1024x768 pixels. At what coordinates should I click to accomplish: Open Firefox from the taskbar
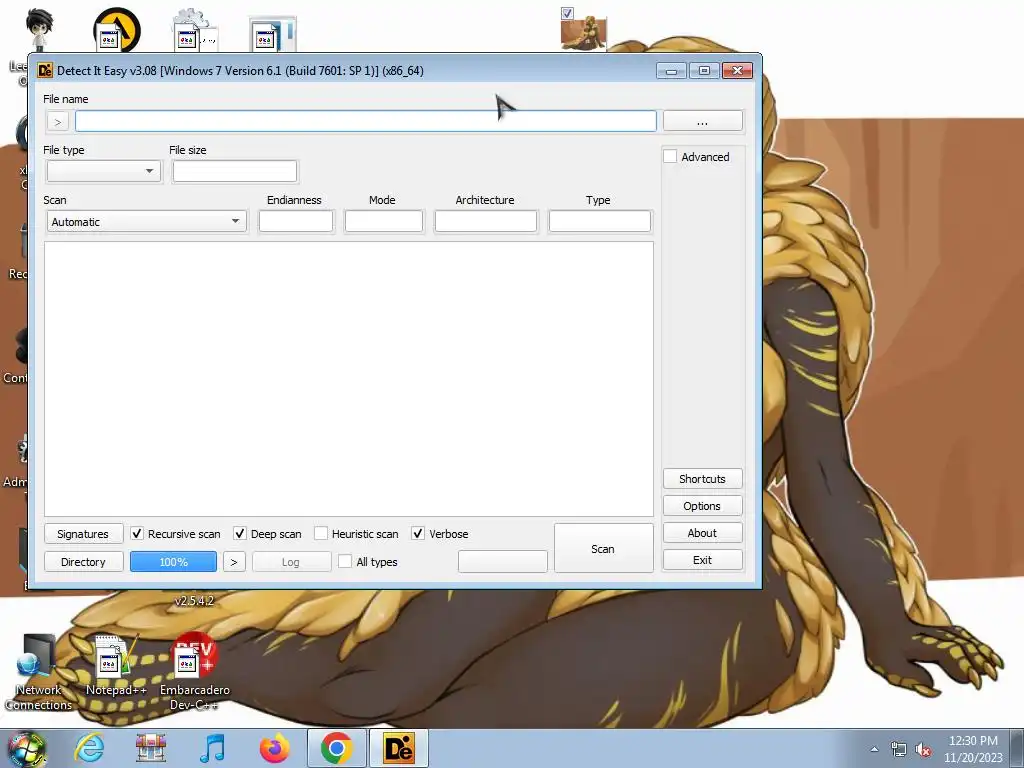tap(275, 748)
